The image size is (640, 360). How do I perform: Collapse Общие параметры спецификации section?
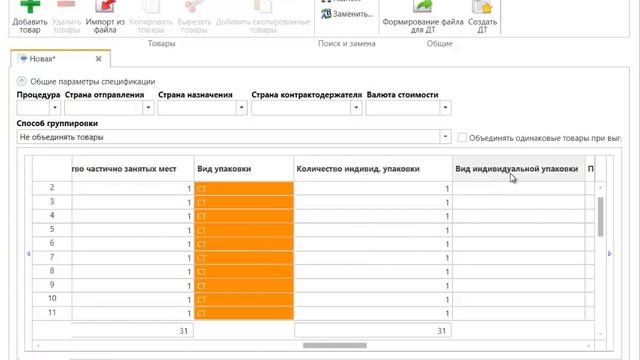coord(22,81)
